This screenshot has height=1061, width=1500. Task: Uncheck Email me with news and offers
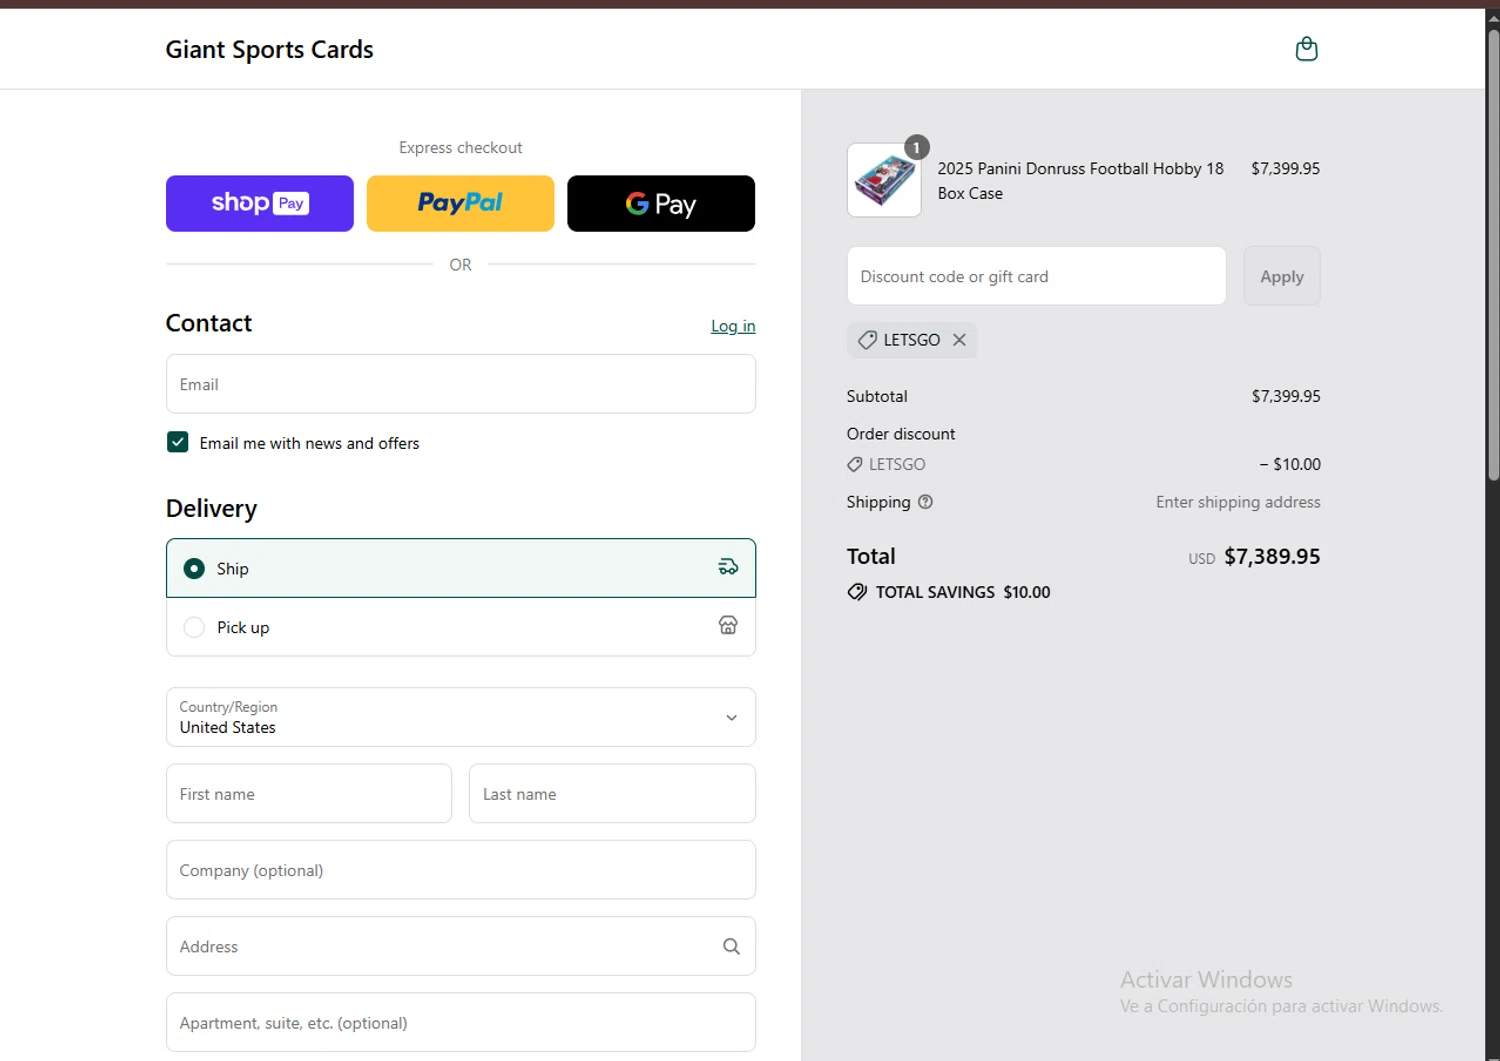click(x=178, y=442)
